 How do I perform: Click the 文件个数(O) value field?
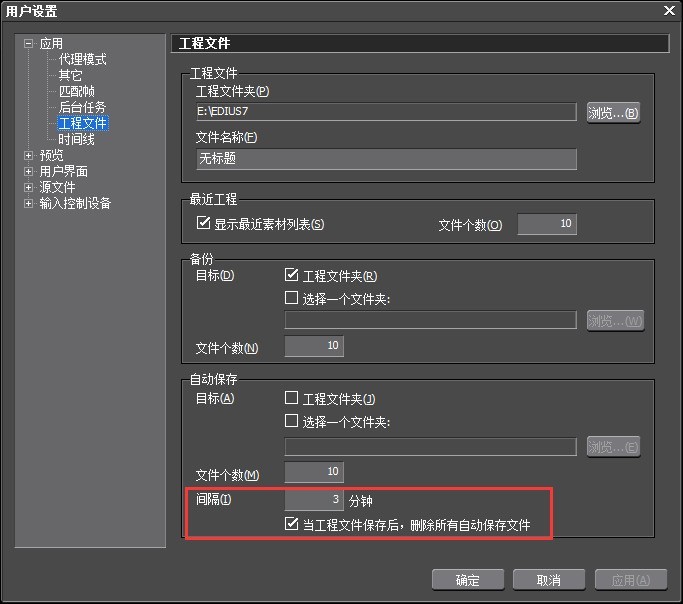[x=547, y=224]
